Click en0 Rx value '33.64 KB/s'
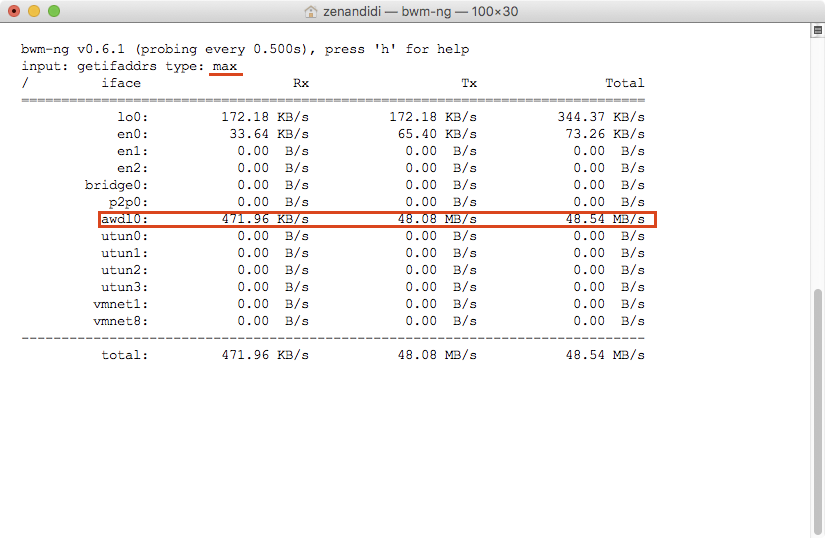Screen dimensions: 825x538 pyautogui.click(x=269, y=134)
